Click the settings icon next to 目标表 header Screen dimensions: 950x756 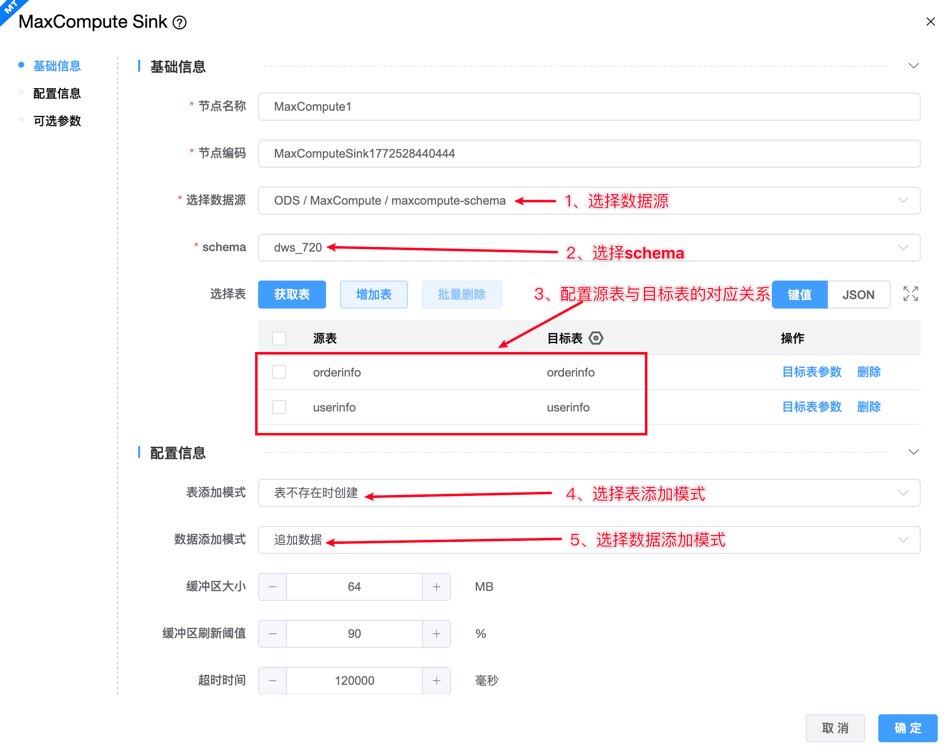click(596, 339)
